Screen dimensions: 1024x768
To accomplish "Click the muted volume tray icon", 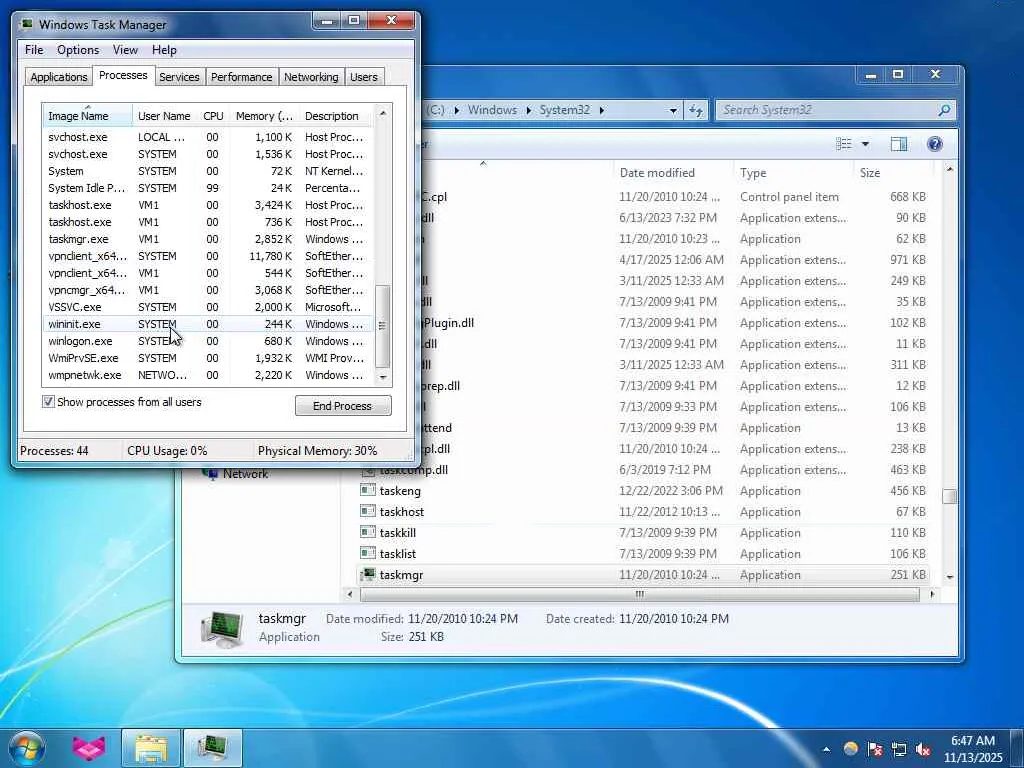I will (x=923, y=749).
